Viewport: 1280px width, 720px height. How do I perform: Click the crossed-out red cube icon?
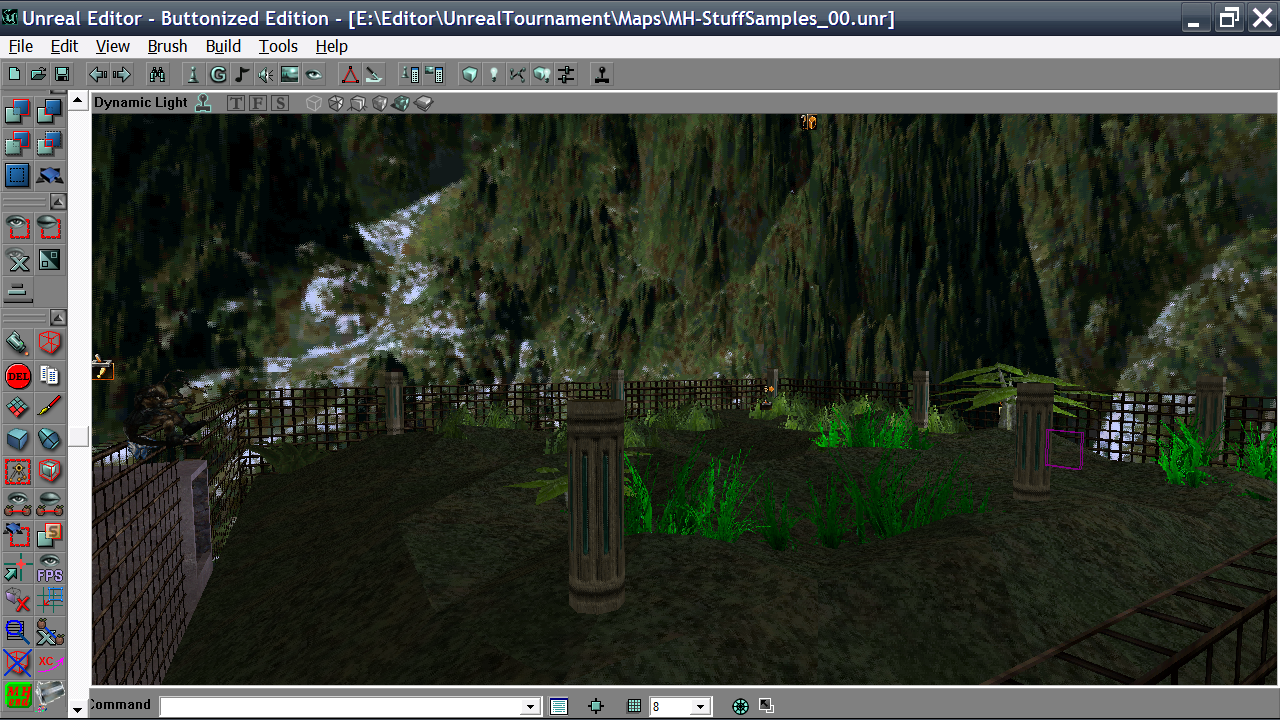tap(17, 662)
